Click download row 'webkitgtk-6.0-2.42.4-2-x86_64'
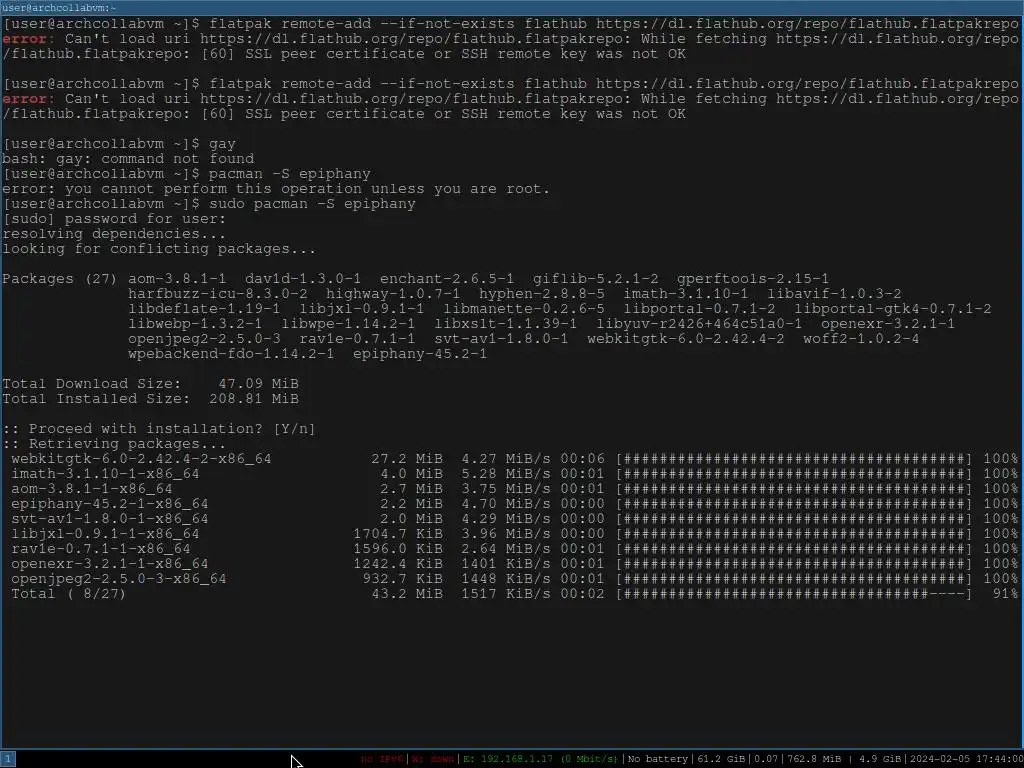Screen dimensions: 1024x768 (x=514, y=459)
